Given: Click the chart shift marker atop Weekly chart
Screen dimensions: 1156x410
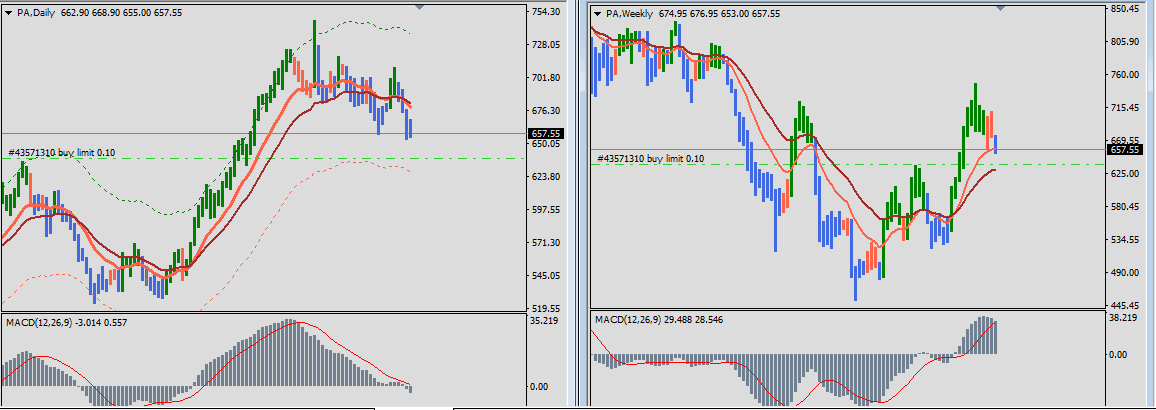Looking at the screenshot, I should tap(1000, 7).
